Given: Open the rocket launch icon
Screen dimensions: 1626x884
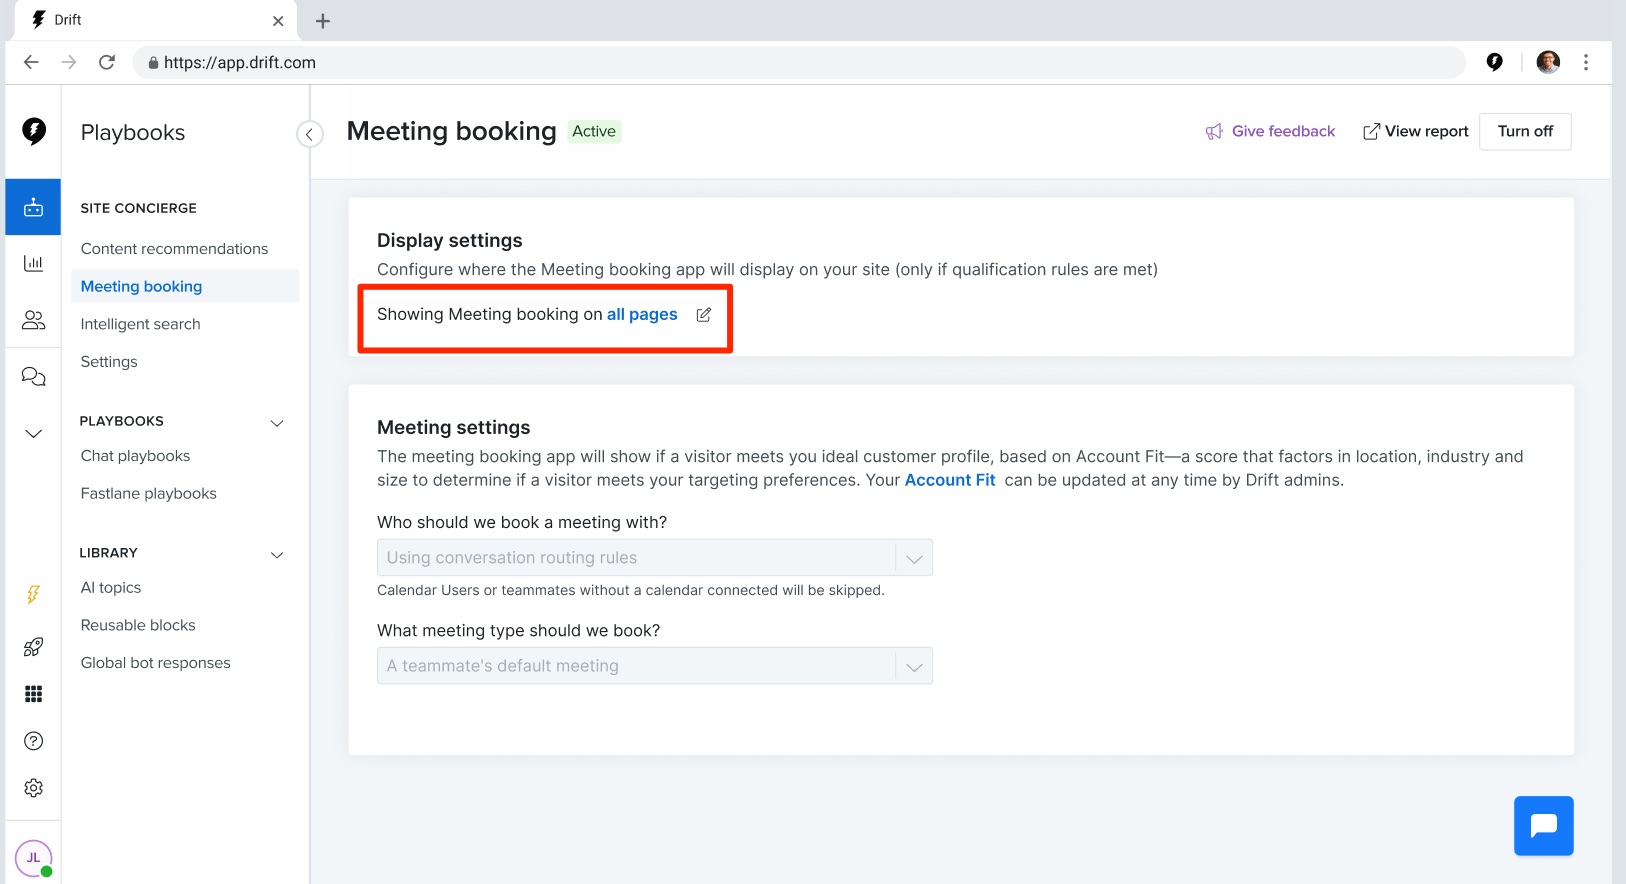Looking at the screenshot, I should tap(33, 647).
